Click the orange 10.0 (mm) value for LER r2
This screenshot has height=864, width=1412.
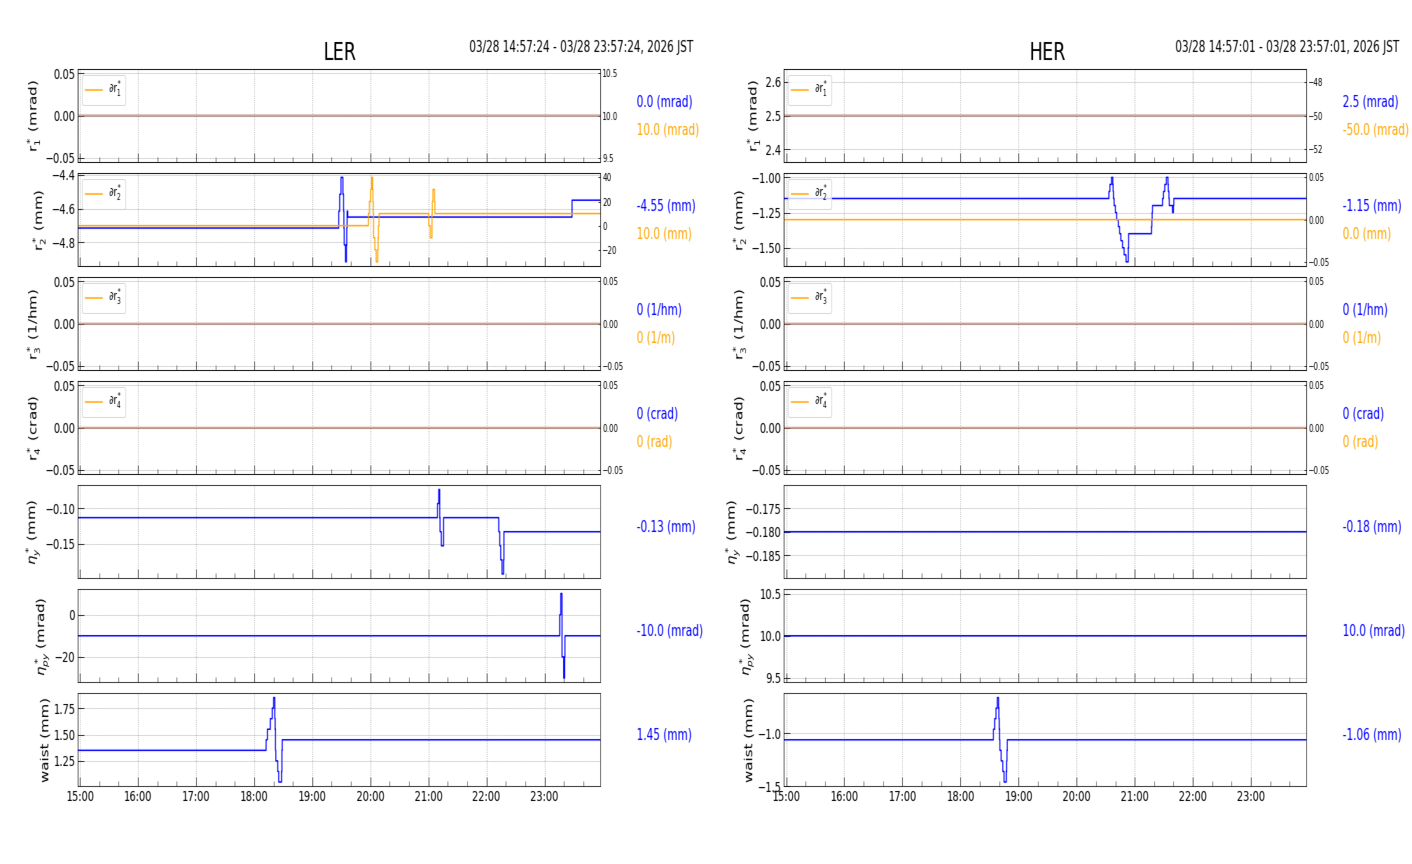click(664, 234)
